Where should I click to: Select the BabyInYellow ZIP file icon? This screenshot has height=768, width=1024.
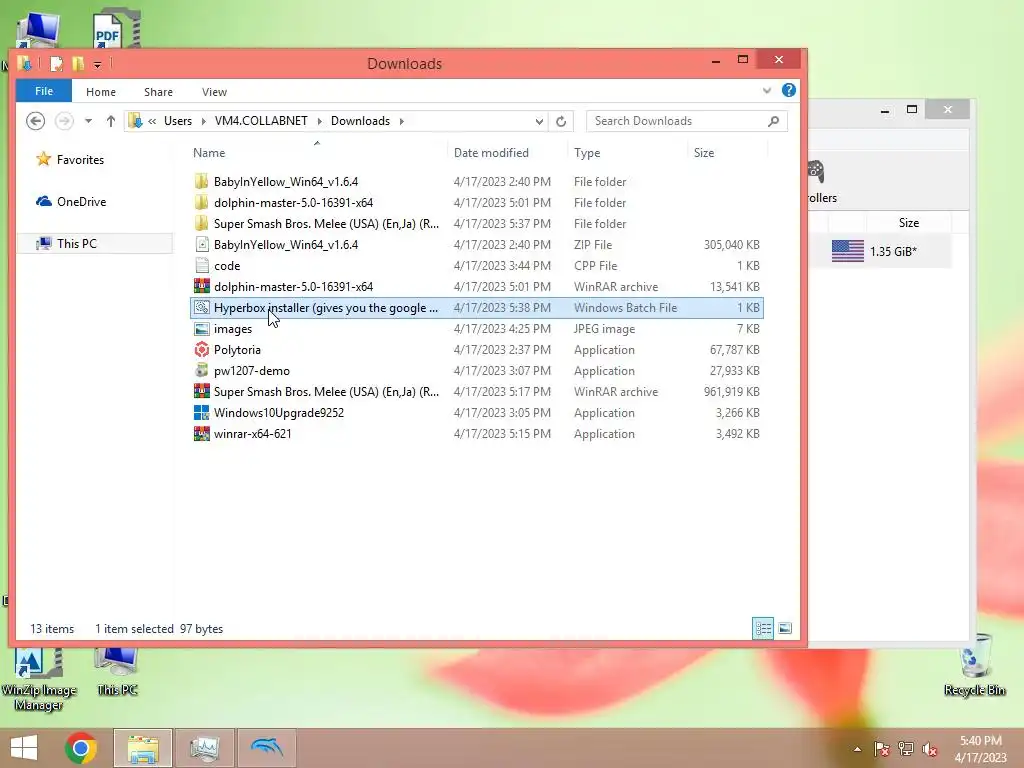click(x=202, y=244)
